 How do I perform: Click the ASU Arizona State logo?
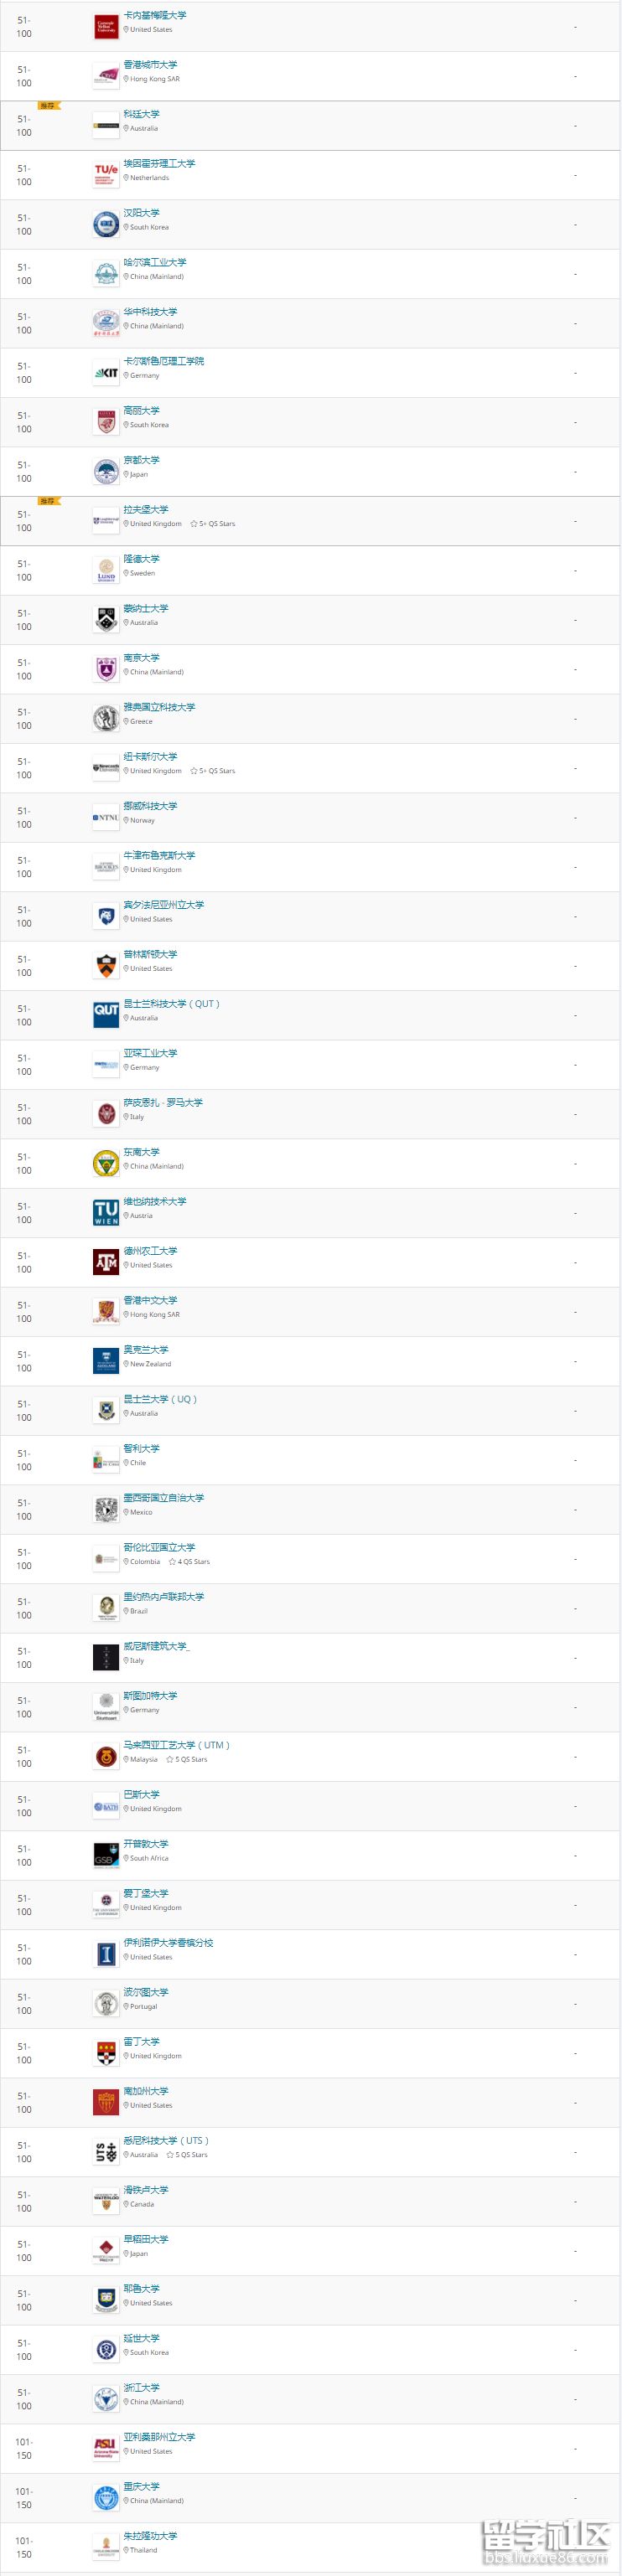(x=106, y=2448)
